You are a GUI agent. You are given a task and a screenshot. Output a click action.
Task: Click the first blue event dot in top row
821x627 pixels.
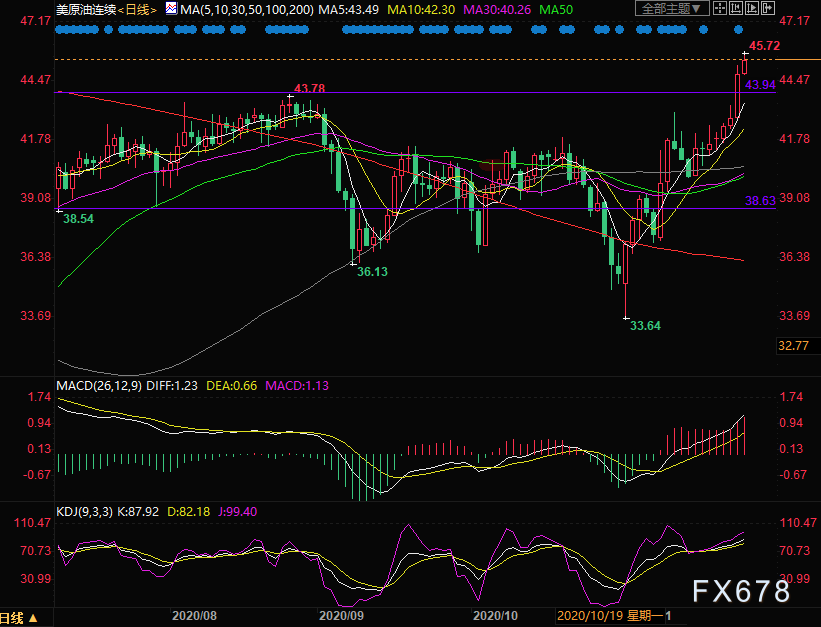[59, 30]
